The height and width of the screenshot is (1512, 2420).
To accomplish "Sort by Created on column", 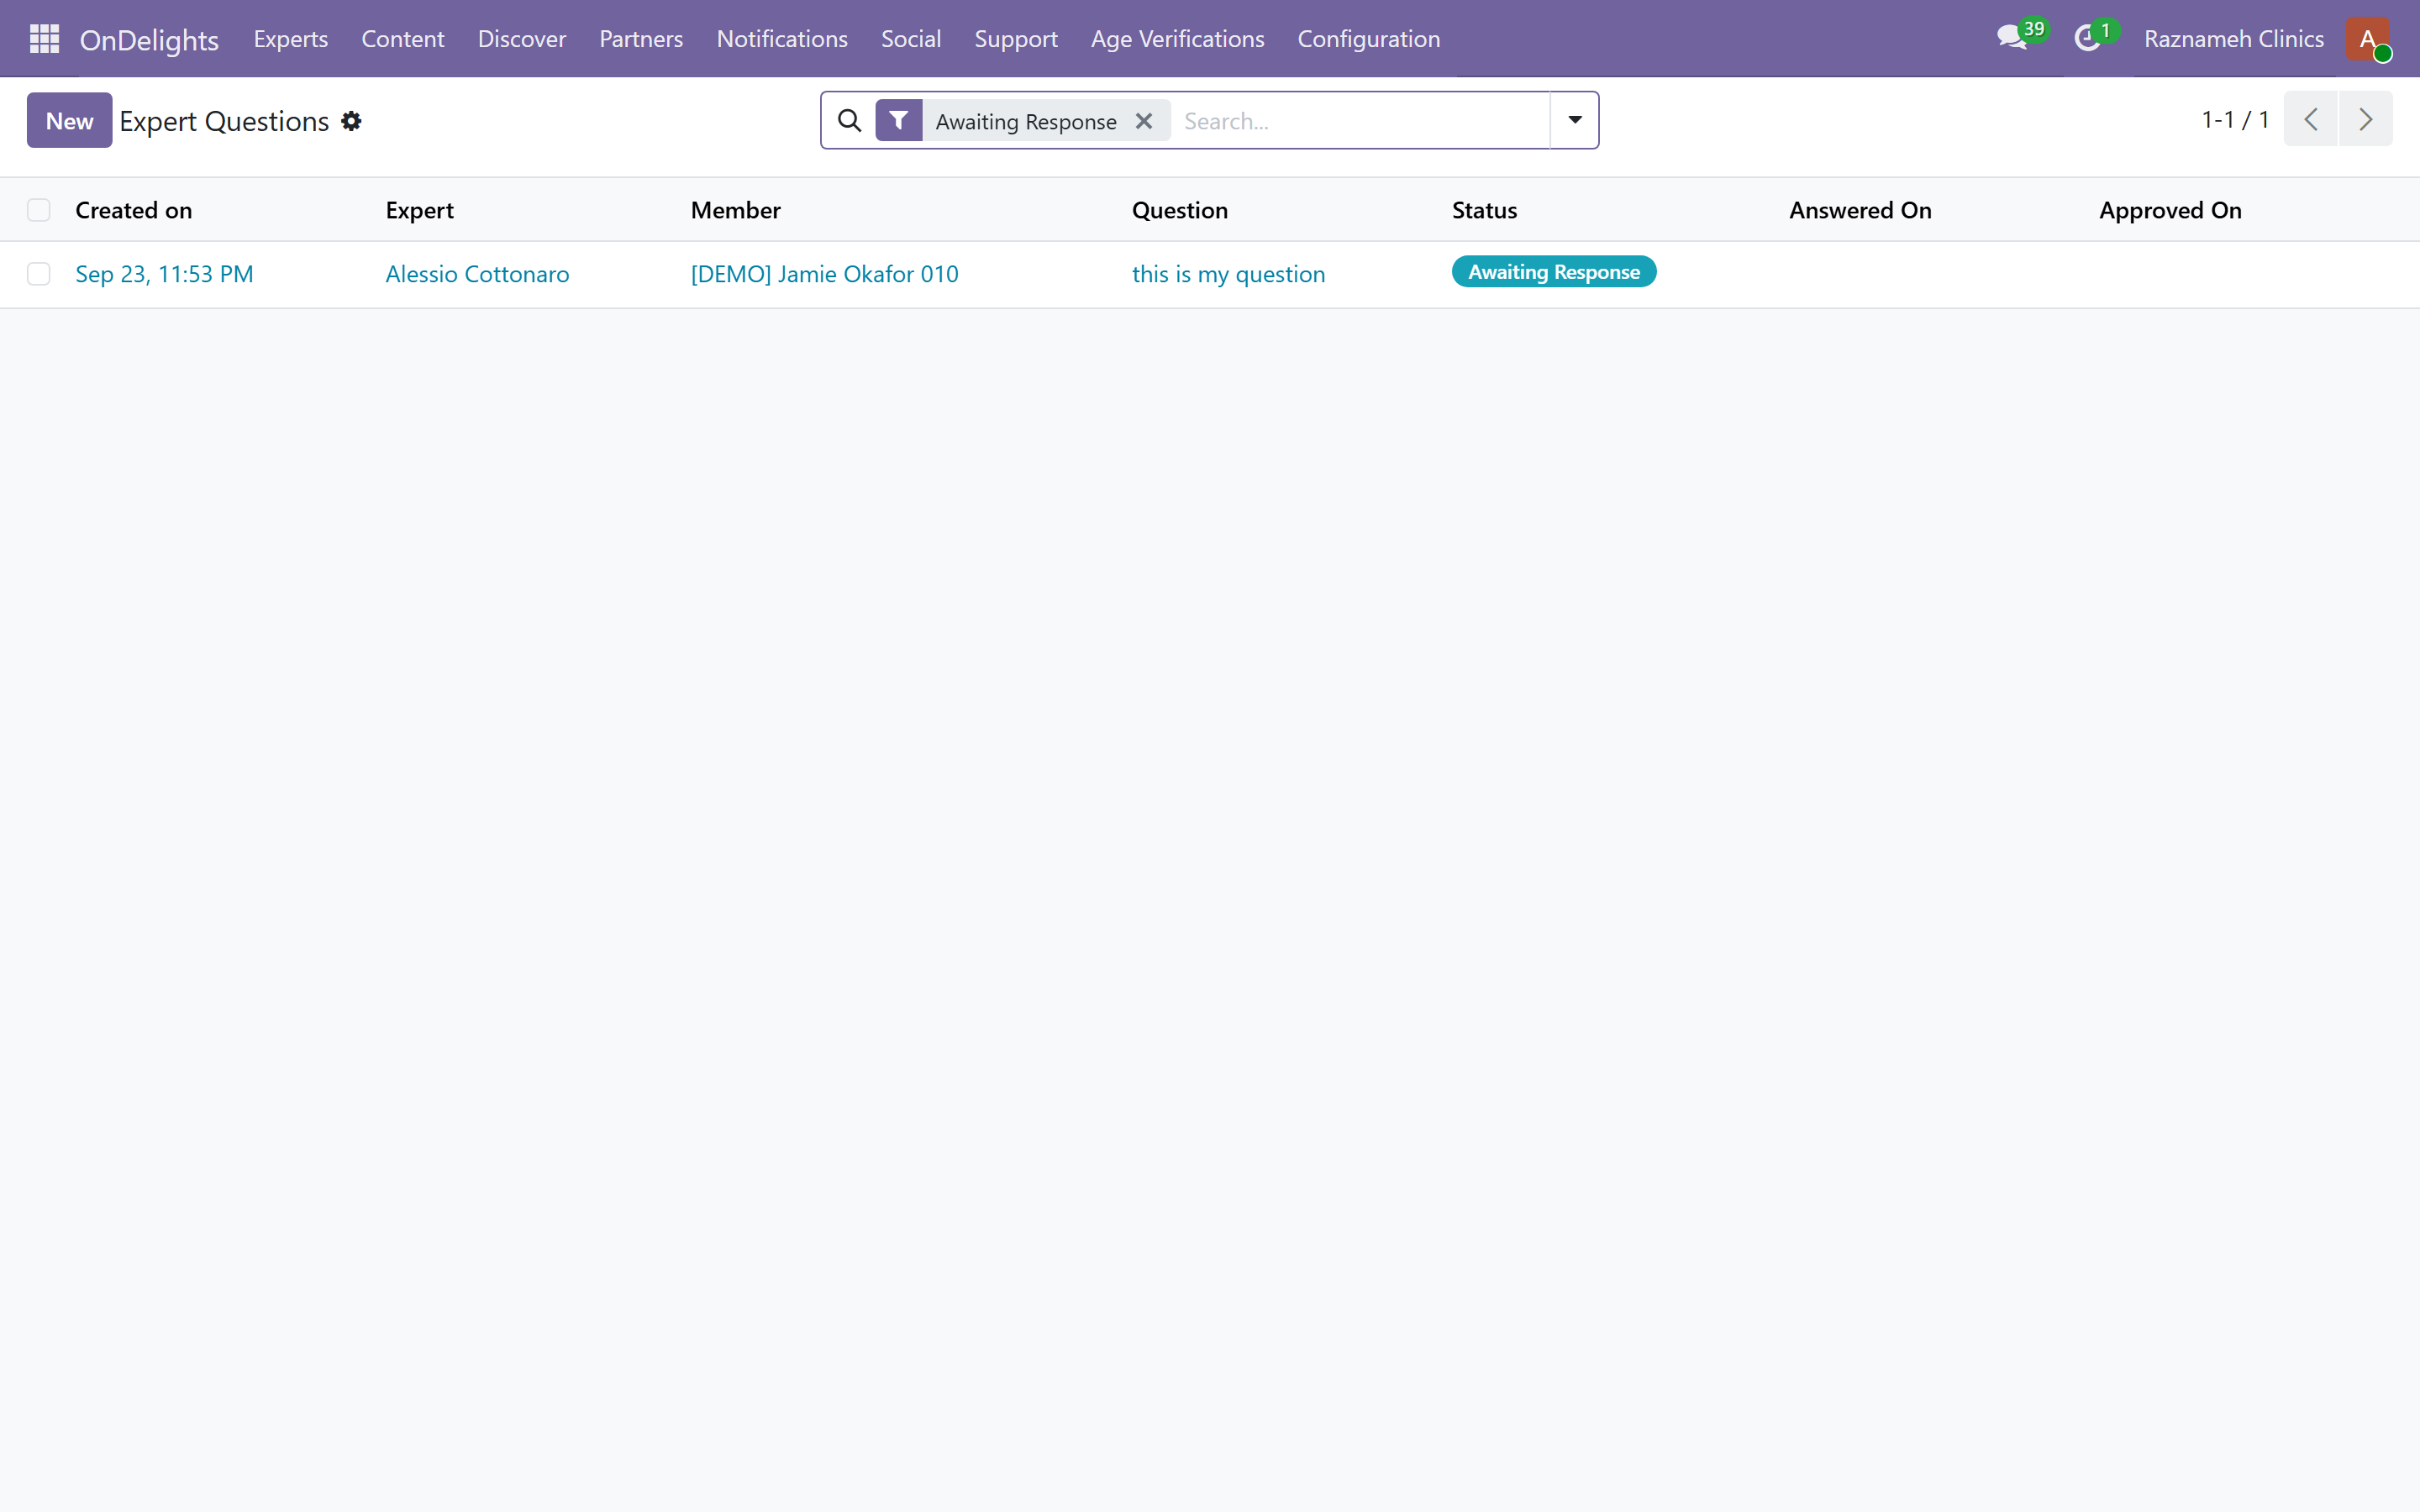I will point(134,210).
